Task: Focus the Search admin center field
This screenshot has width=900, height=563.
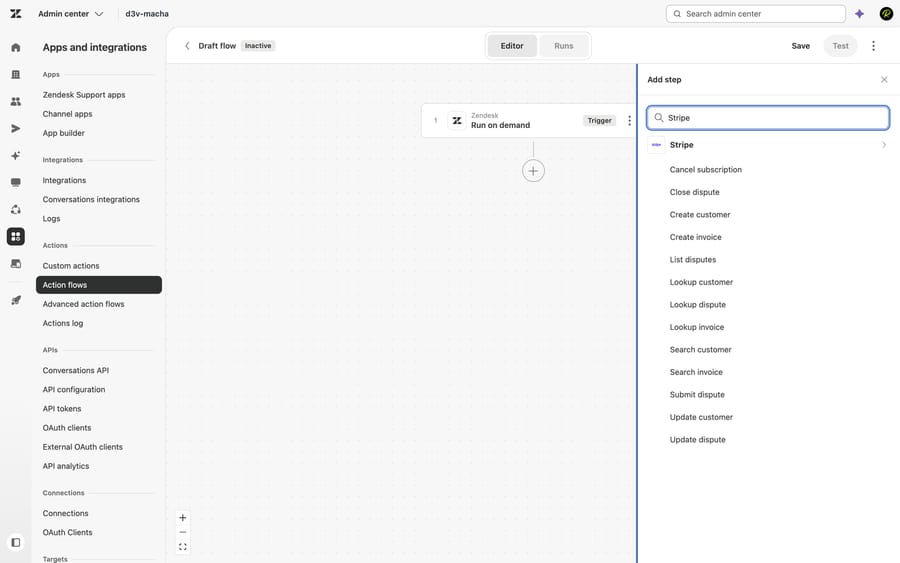Action: (755, 14)
